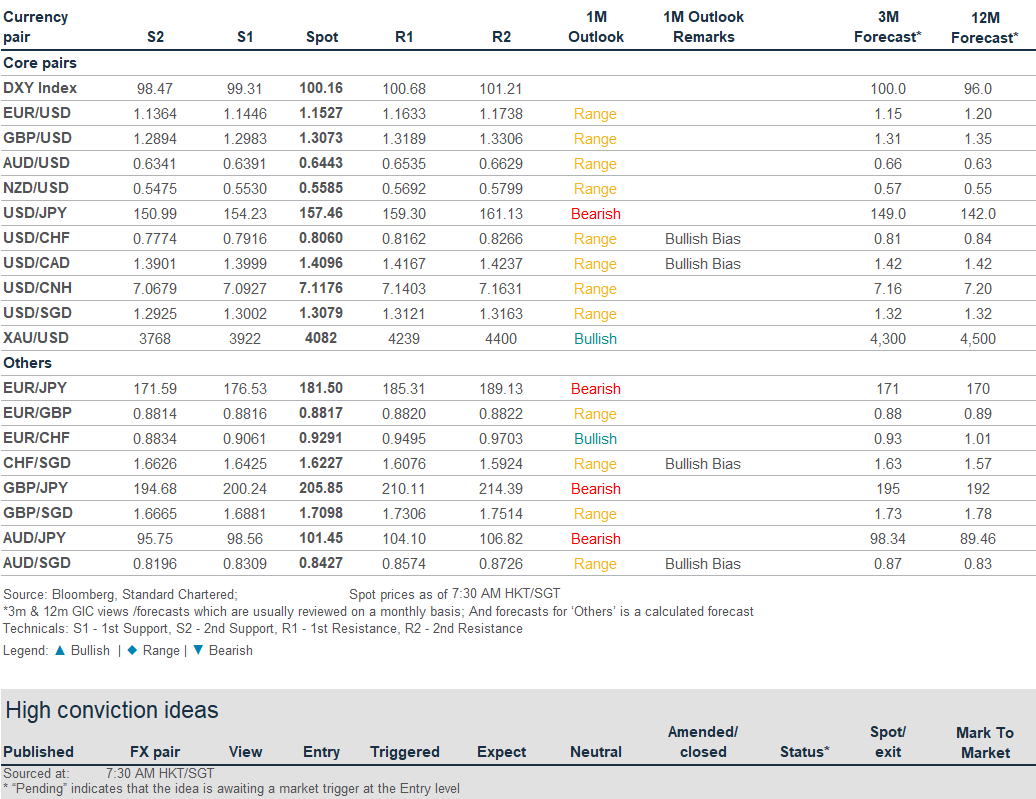Click the Range diamond legend icon
The image size is (1036, 799).
click(x=131, y=650)
